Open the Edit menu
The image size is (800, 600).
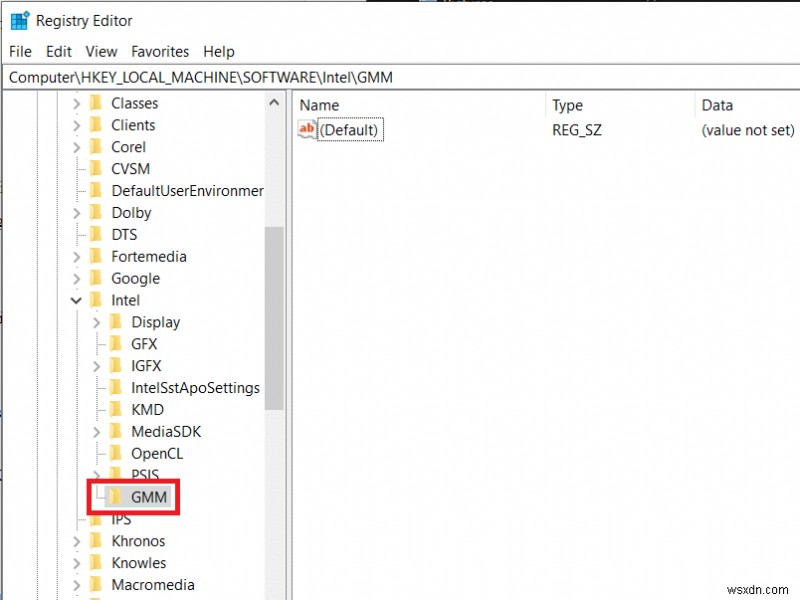59,52
